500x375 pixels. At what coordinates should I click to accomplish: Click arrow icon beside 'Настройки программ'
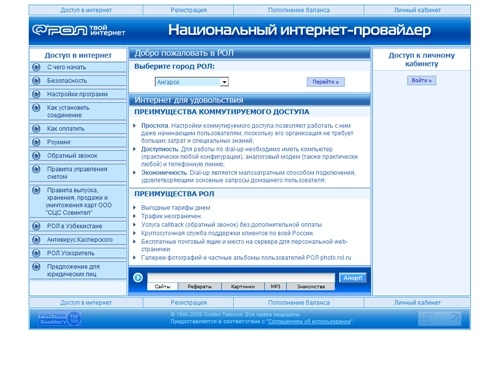pos(36,94)
